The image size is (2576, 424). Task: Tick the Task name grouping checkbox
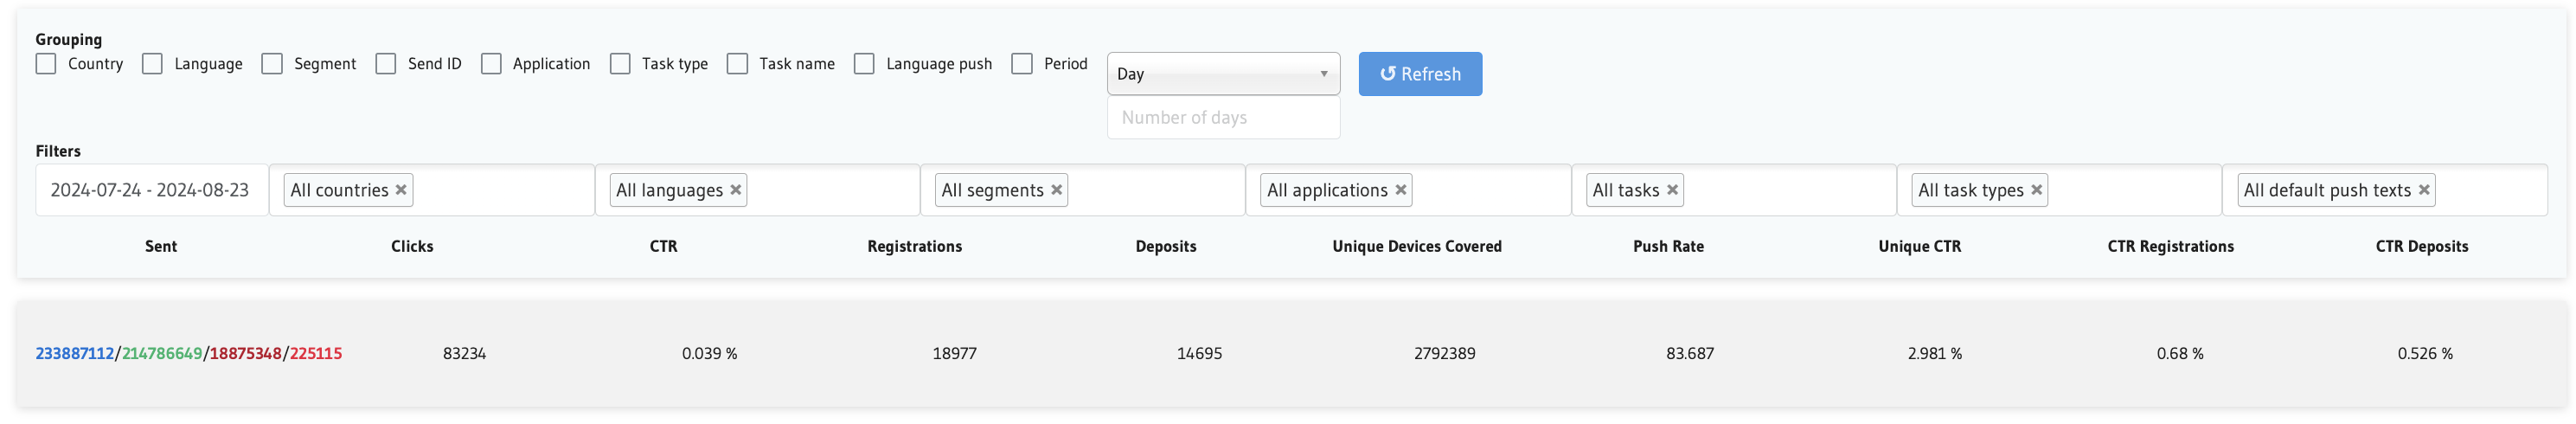(x=737, y=64)
